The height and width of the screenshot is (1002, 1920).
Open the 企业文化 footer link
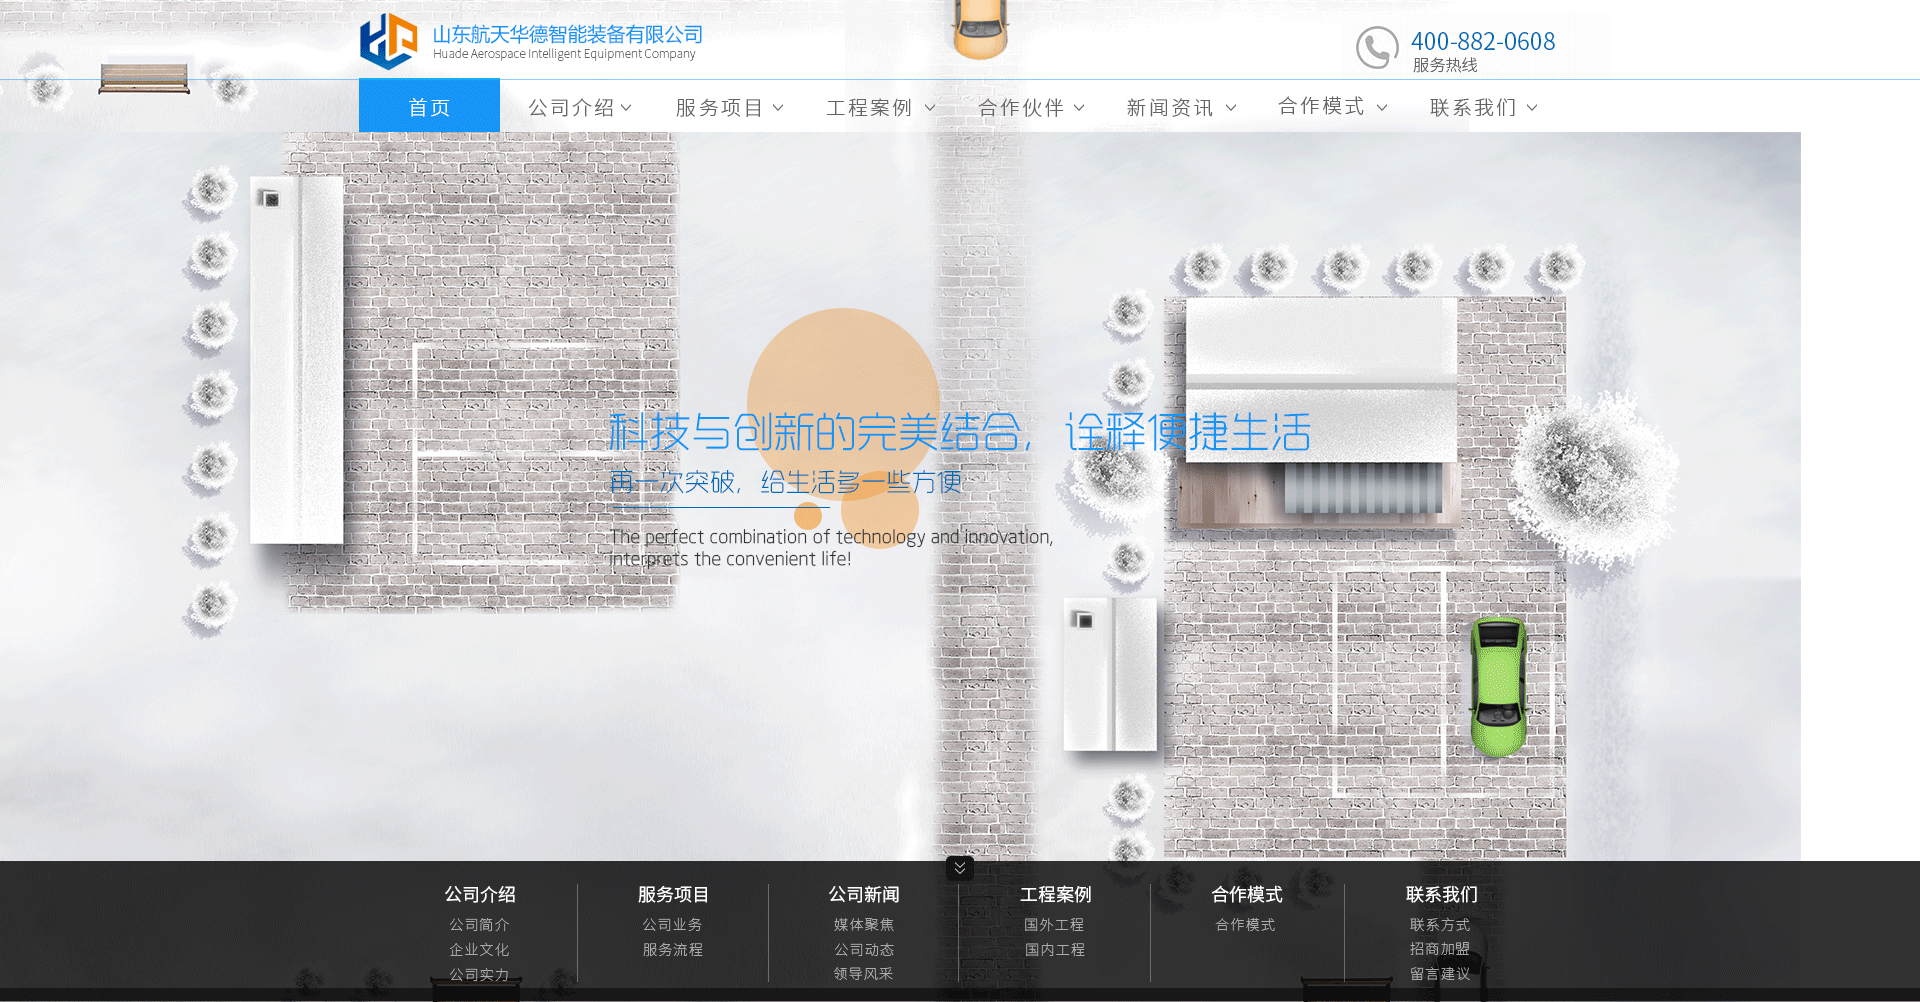click(x=479, y=949)
